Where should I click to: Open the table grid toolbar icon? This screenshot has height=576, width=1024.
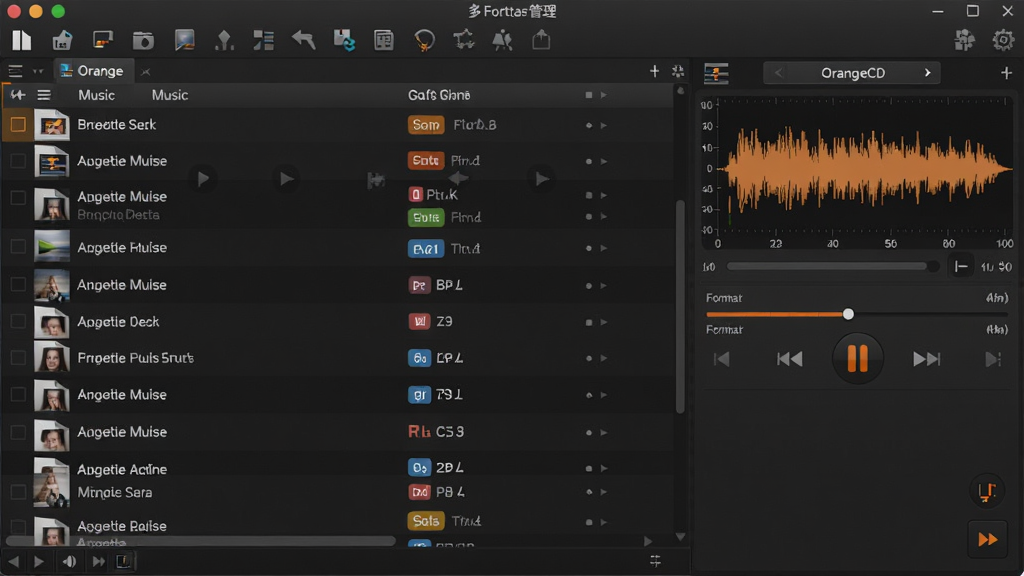(383, 40)
